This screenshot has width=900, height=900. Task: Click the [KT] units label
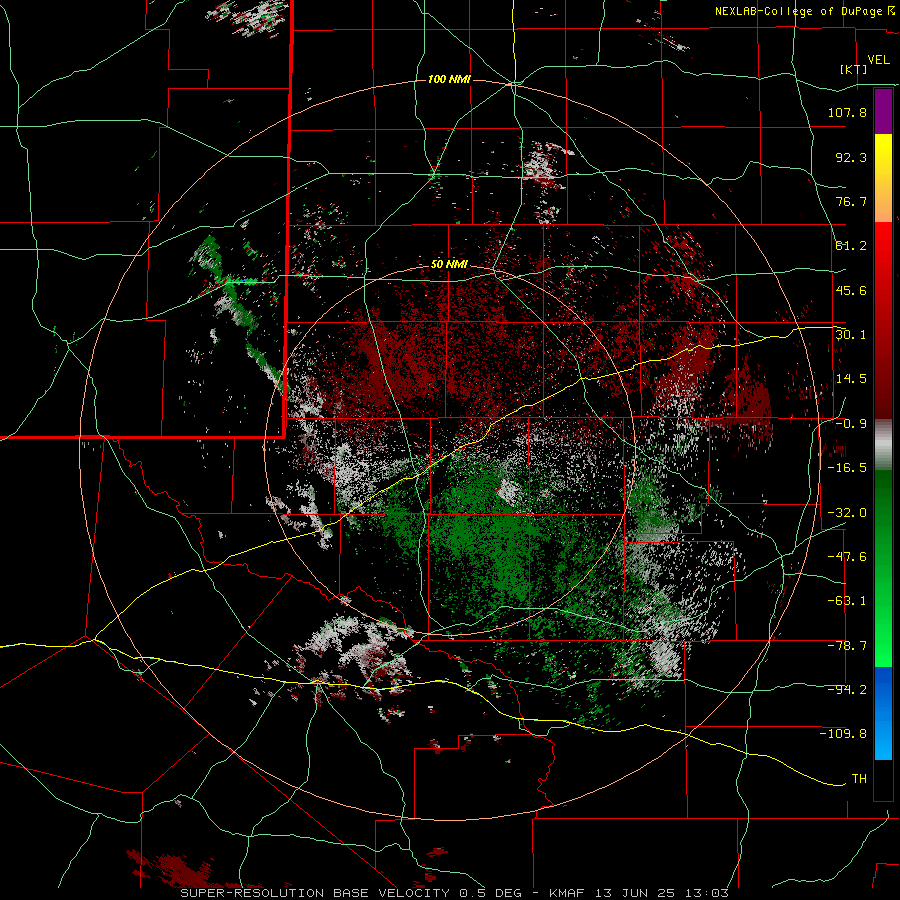pos(854,69)
